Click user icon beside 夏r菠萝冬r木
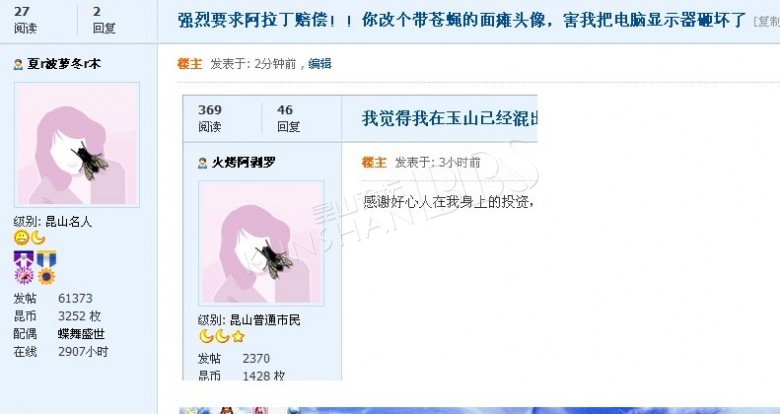 click(18, 64)
